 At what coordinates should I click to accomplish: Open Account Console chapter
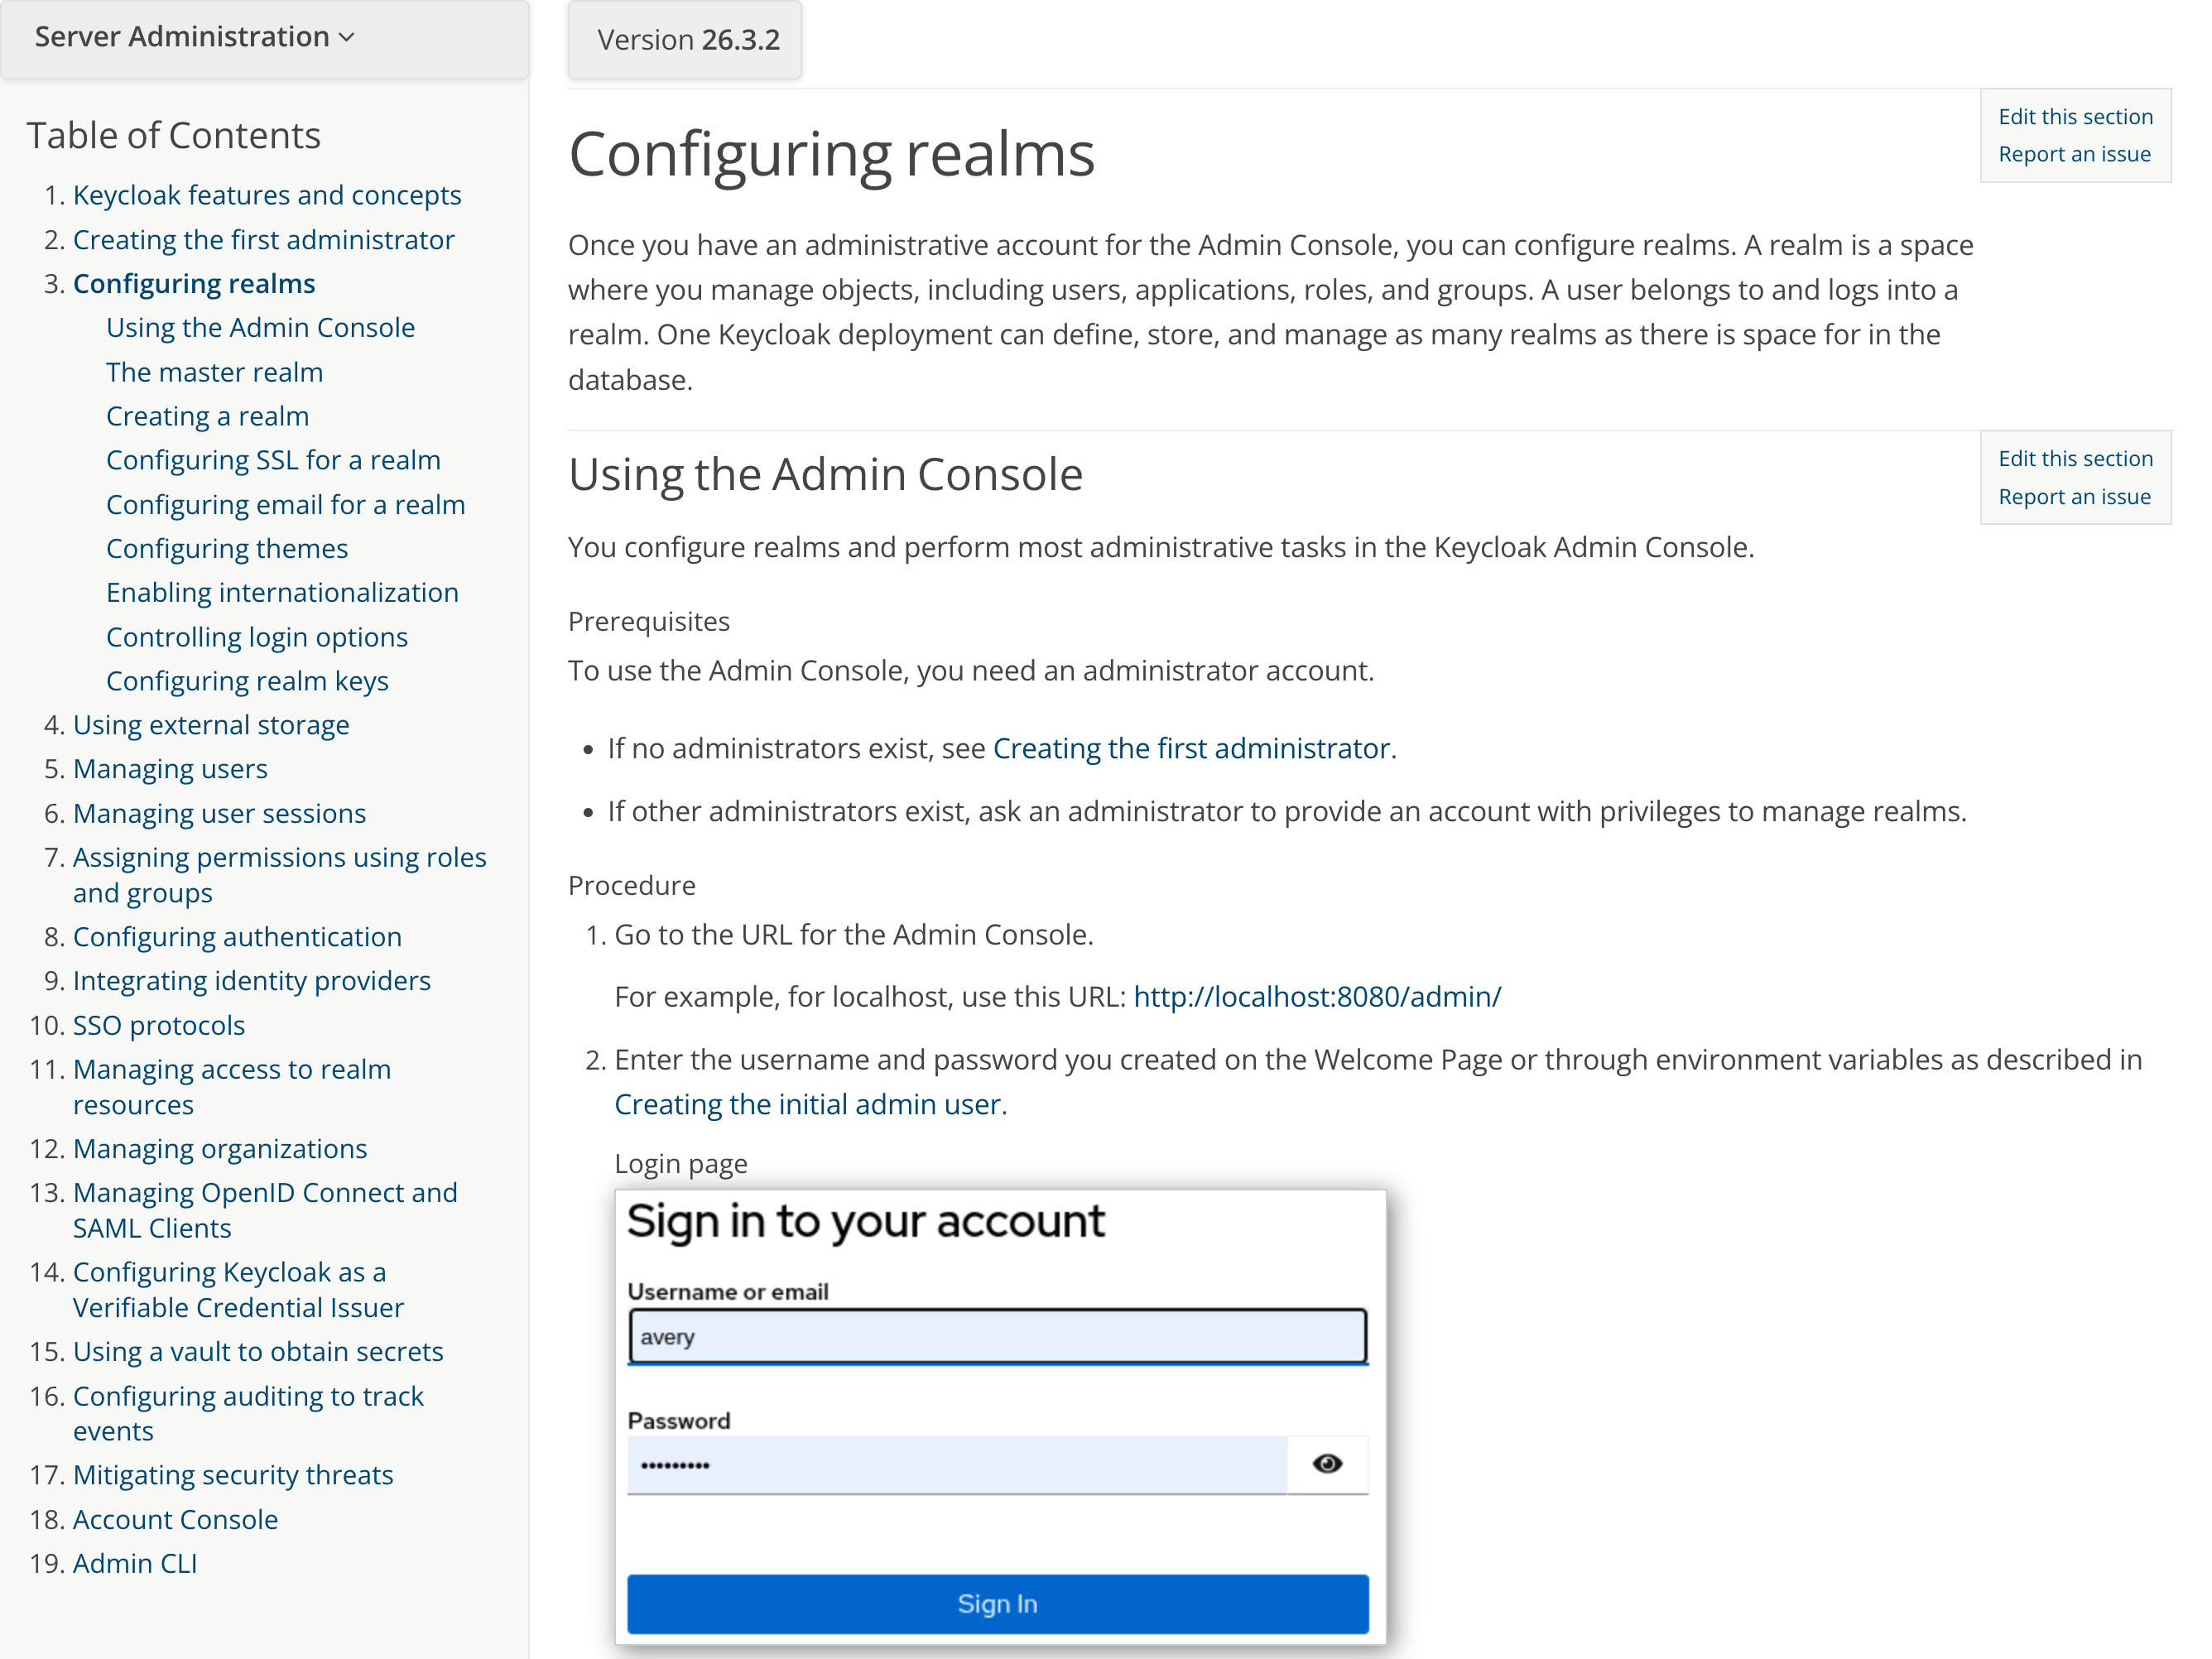coord(175,1520)
